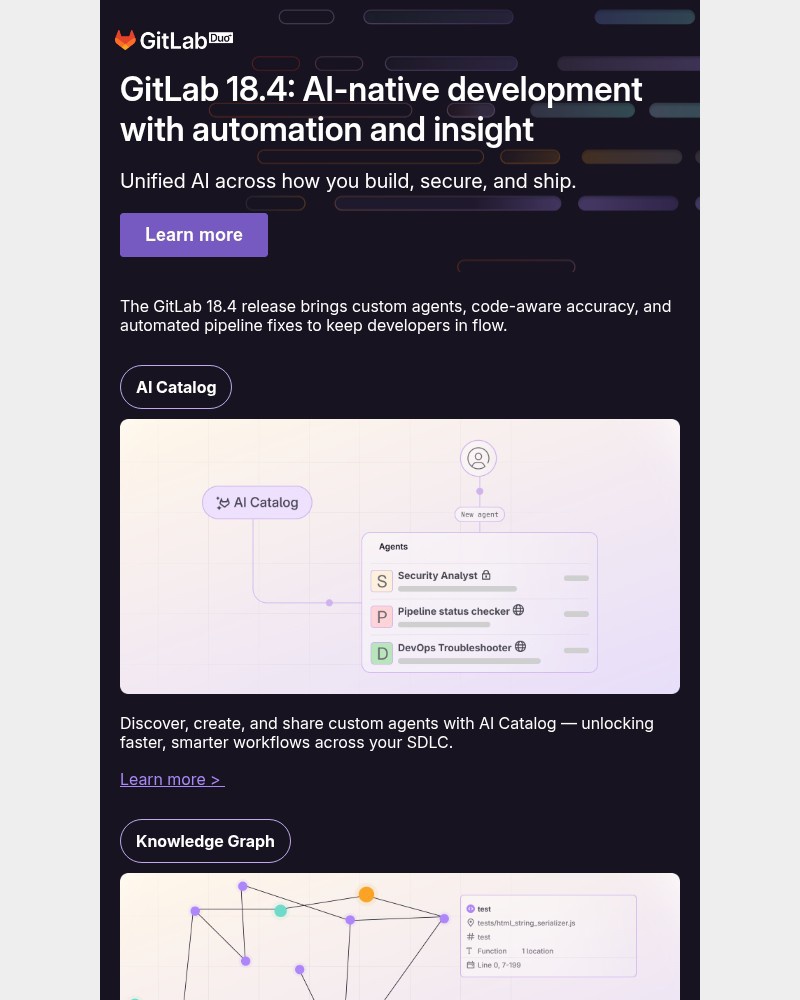Image resolution: width=800 pixels, height=1000 pixels.
Task: Click the yellow S agent avatar
Action: click(x=381, y=582)
